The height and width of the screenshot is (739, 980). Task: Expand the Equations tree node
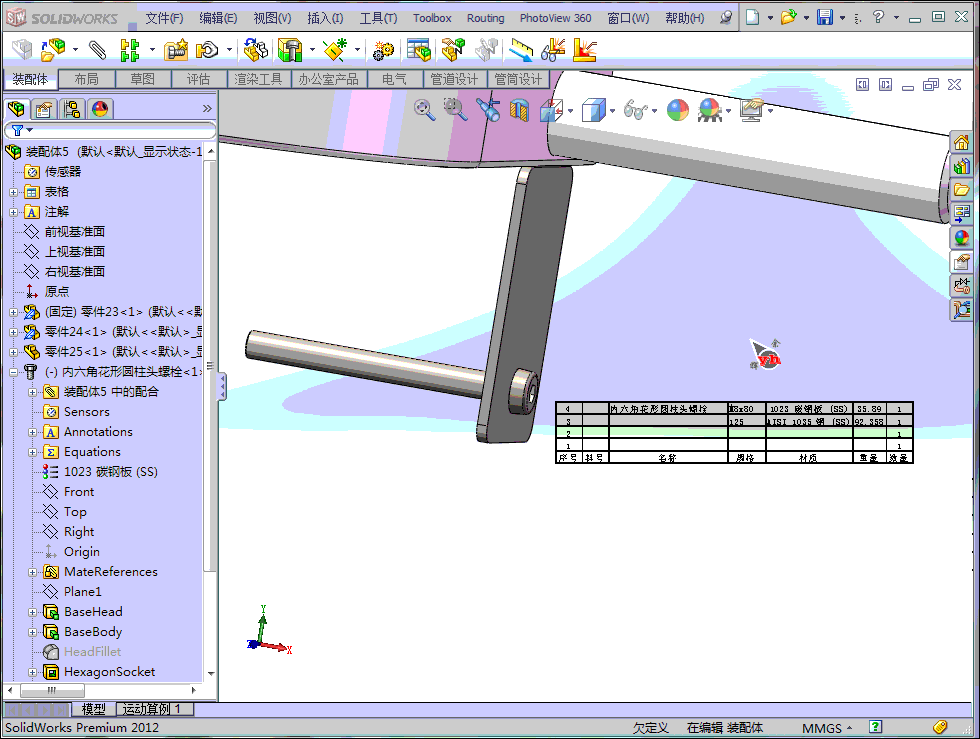pos(32,452)
